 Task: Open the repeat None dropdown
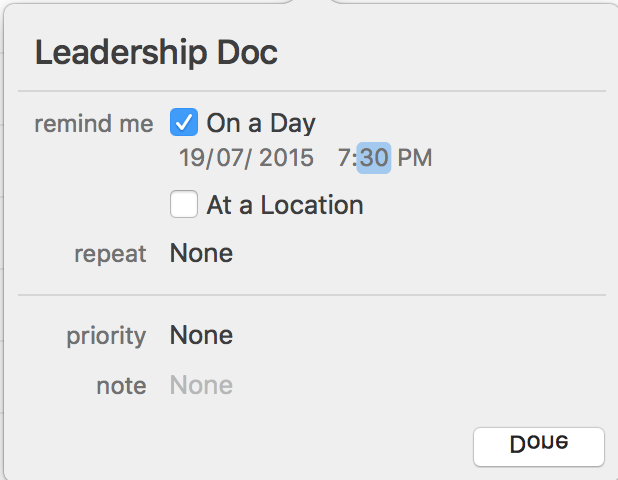point(201,253)
